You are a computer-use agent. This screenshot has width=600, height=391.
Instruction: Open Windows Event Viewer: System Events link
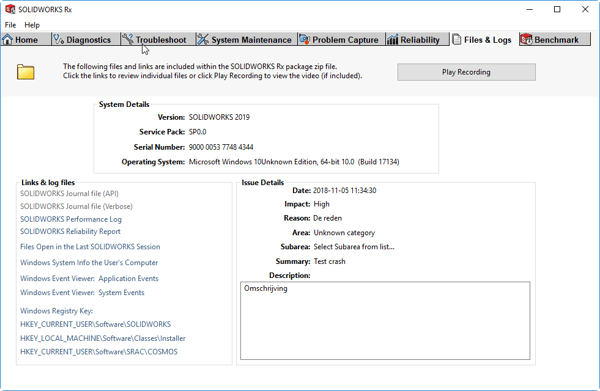(82, 293)
